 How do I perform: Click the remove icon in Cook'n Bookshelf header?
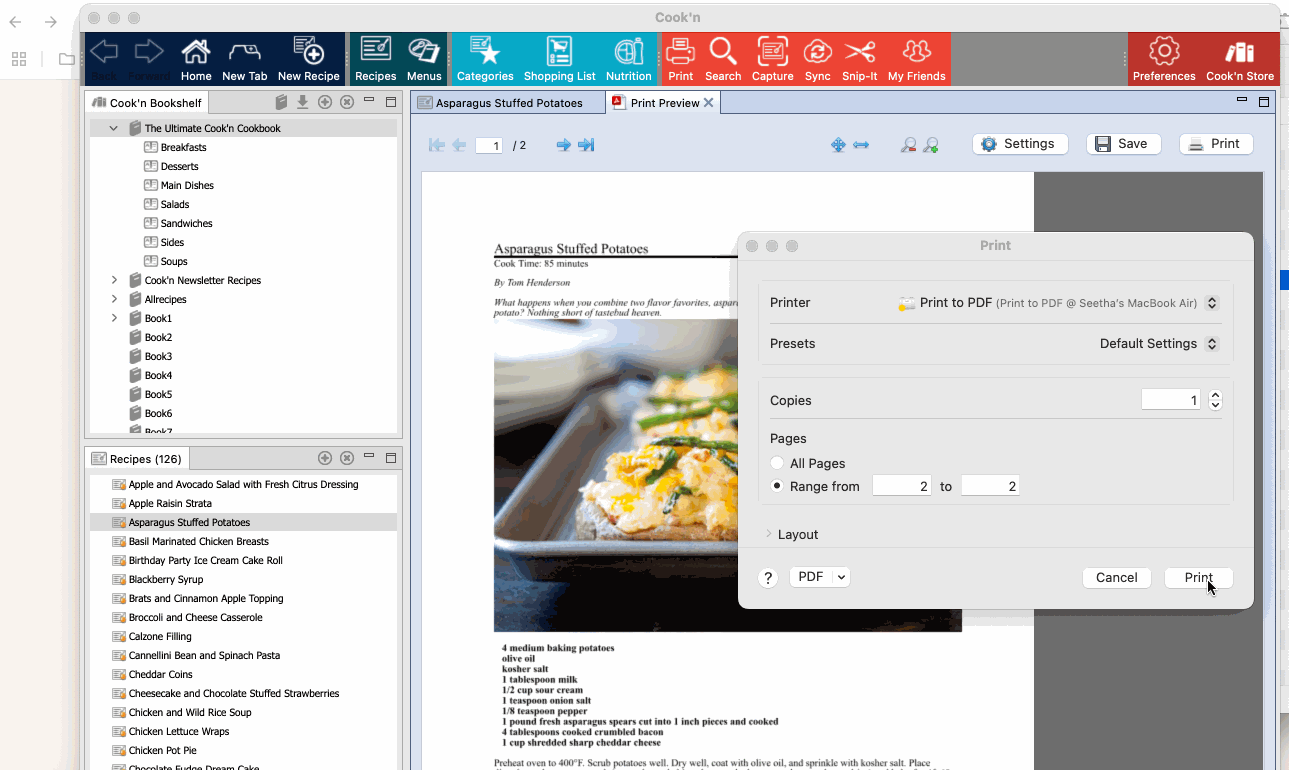[x=347, y=102]
